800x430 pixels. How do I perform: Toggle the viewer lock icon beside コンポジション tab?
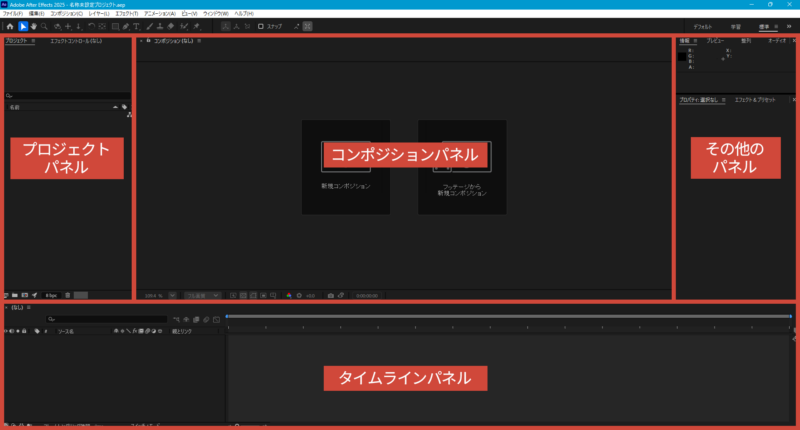[148, 41]
